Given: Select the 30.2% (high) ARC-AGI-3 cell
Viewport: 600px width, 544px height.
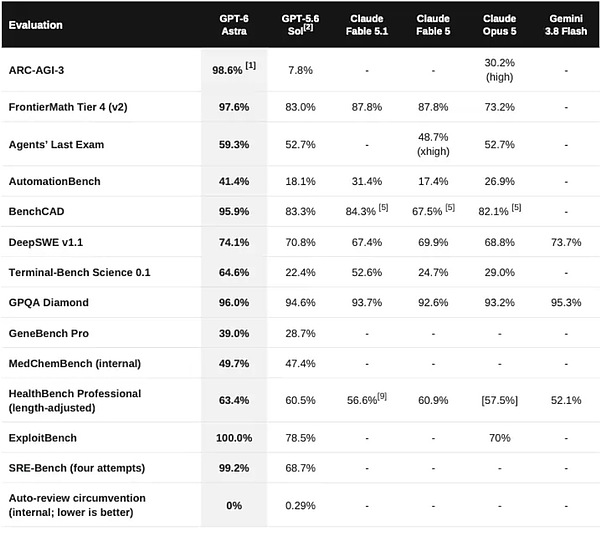Looking at the screenshot, I should [499, 70].
